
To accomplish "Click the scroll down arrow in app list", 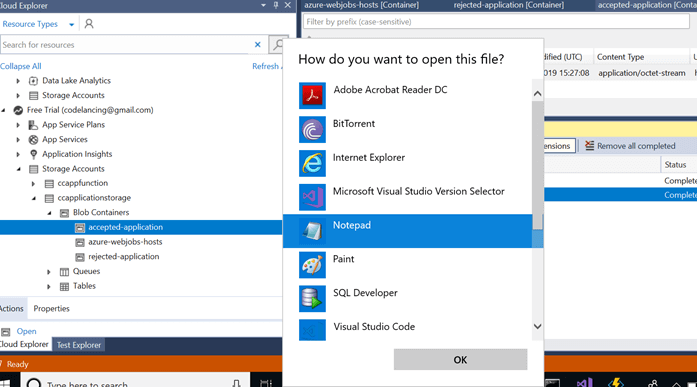I will pos(537,327).
